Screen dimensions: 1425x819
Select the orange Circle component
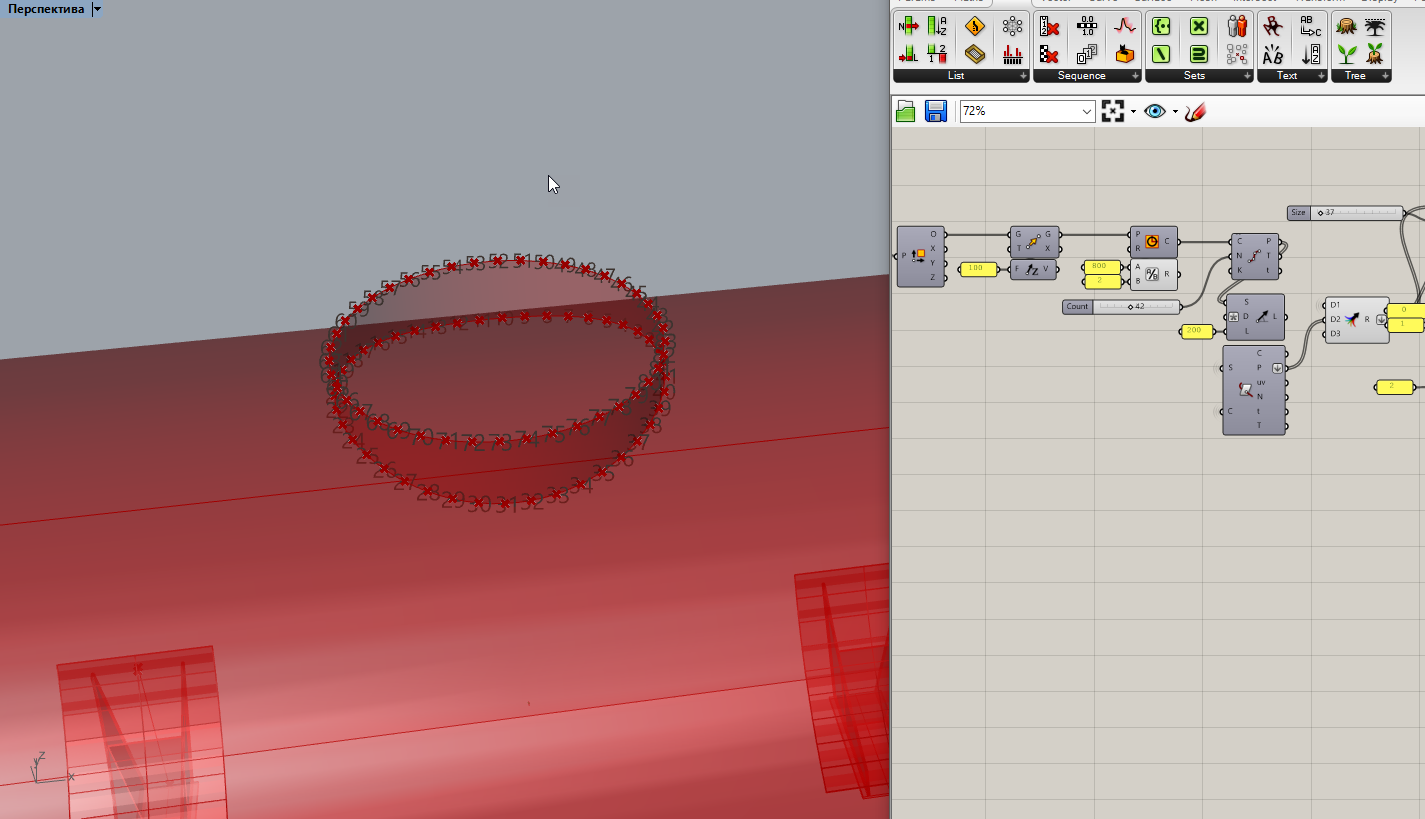click(1153, 241)
